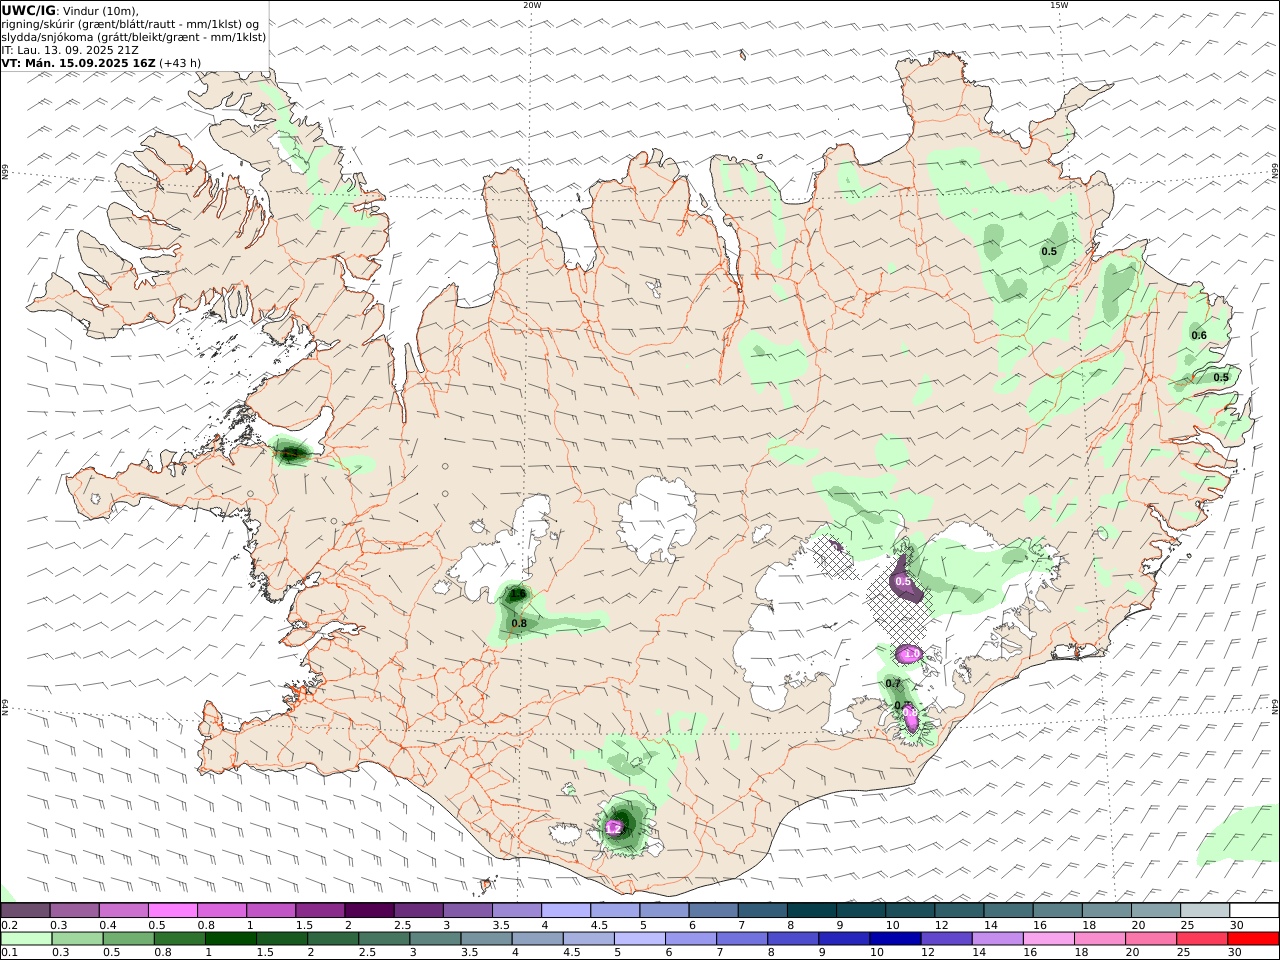This screenshot has height=960, width=1280.
Task: Pick lower legend swatch between 14 and 16
Action: click(996, 939)
